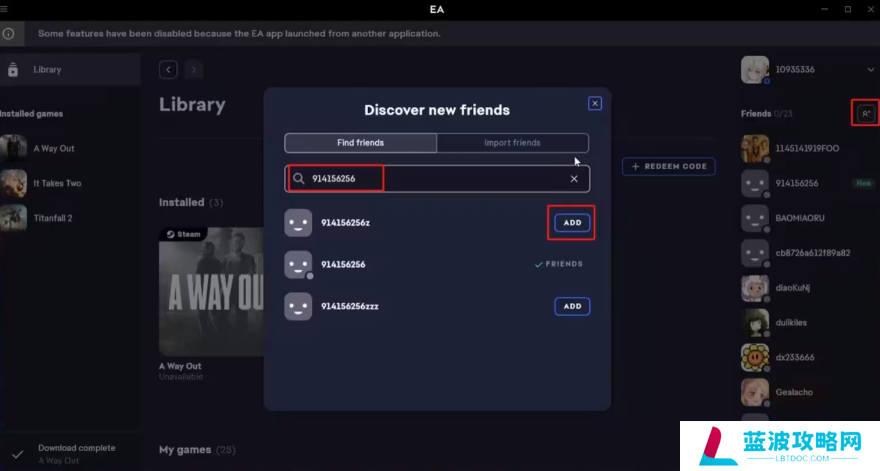Add 914156256z as a friend

tap(572, 223)
